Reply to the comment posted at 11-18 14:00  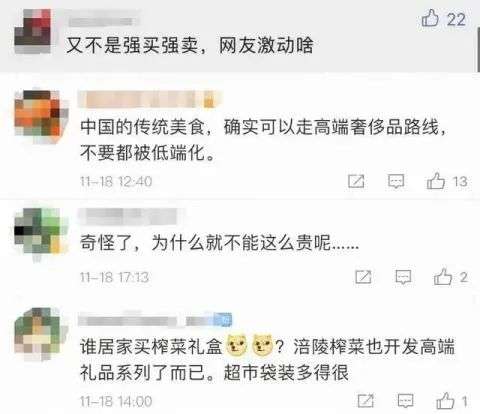pyautogui.click(x=406, y=401)
